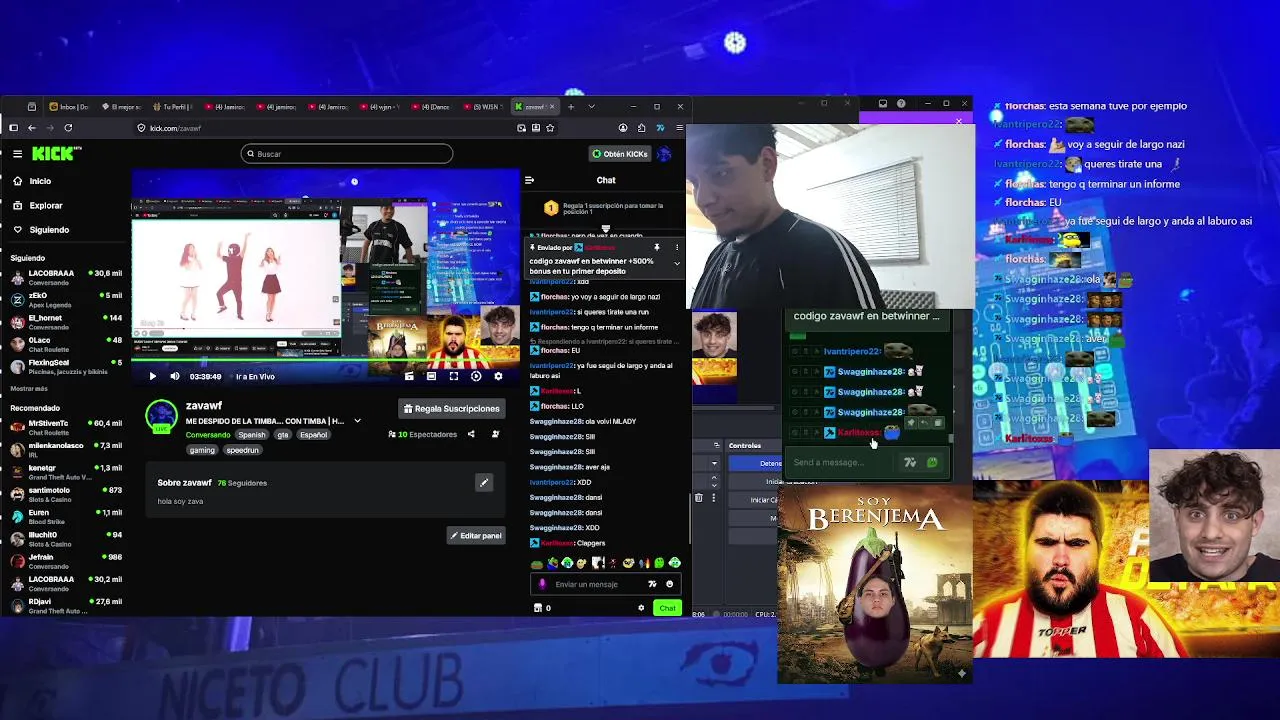The image size is (1280, 720).
Task: Click the Spanish tag
Action: coord(252,435)
